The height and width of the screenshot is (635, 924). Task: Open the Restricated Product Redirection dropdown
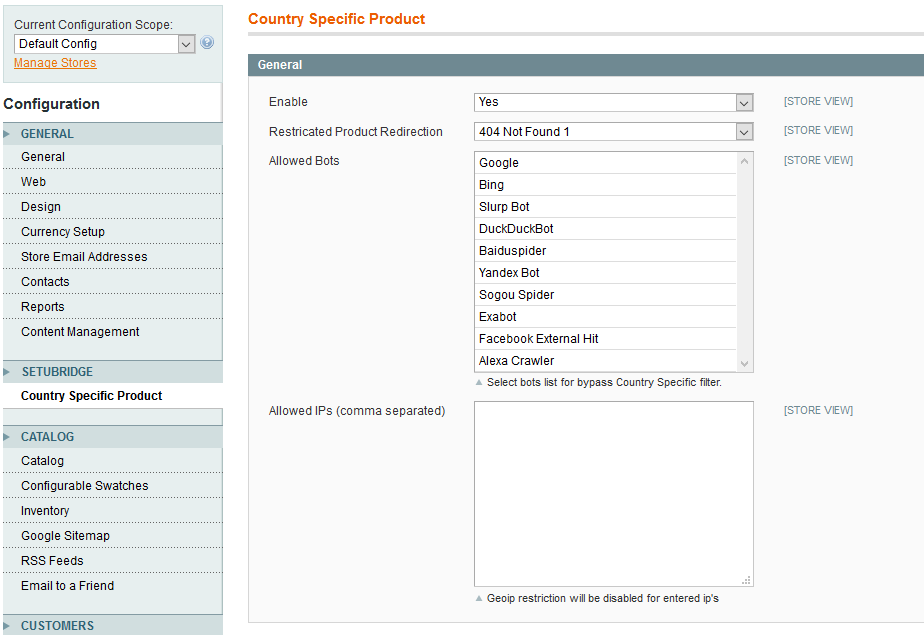pyautogui.click(x=612, y=132)
